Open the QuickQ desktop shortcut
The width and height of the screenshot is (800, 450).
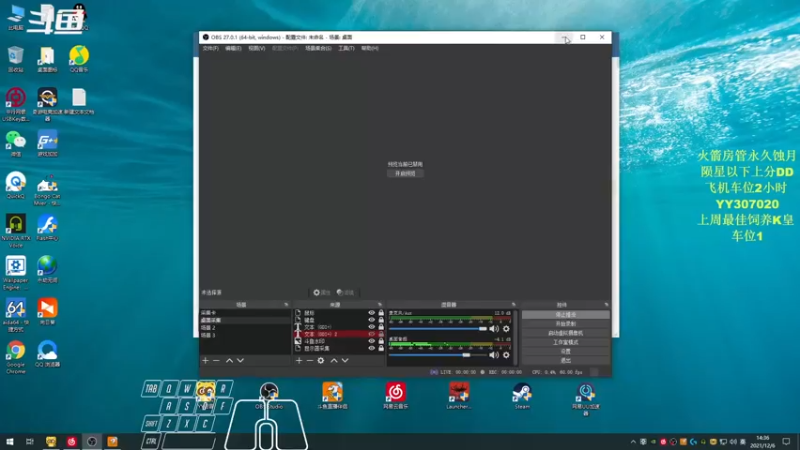pyautogui.click(x=16, y=185)
